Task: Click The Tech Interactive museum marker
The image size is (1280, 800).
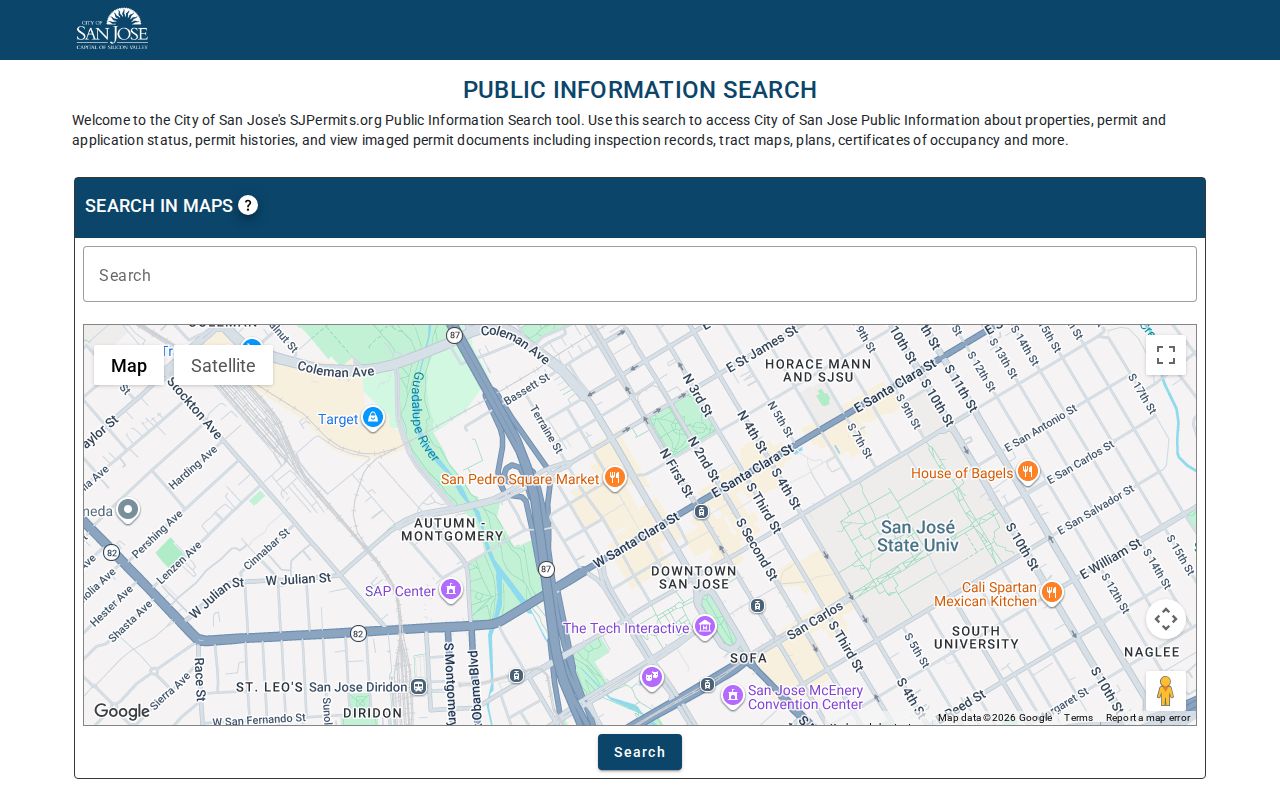Action: coord(705,627)
